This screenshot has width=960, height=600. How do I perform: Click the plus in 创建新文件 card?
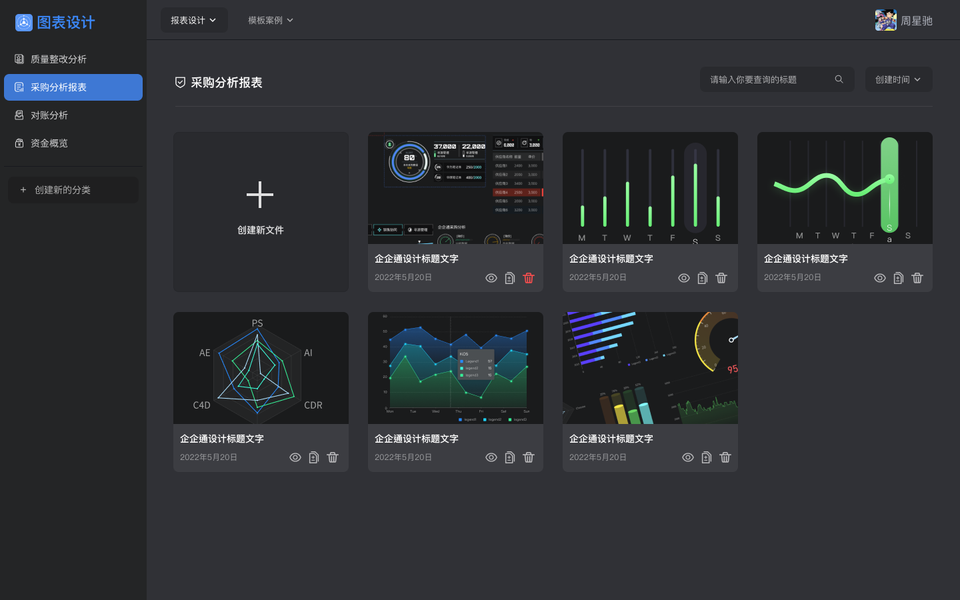click(260, 195)
